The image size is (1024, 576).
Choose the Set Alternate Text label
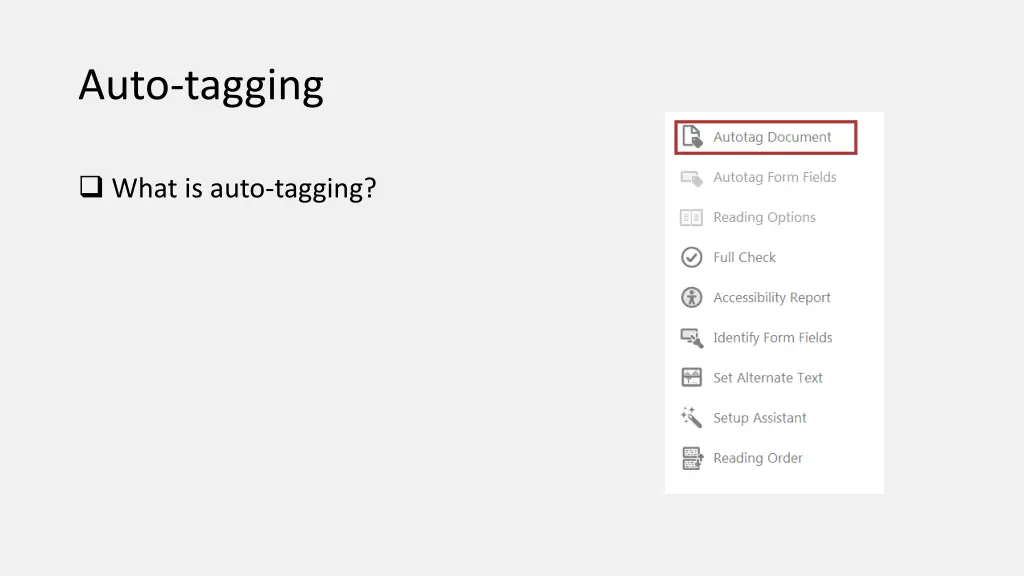click(767, 377)
